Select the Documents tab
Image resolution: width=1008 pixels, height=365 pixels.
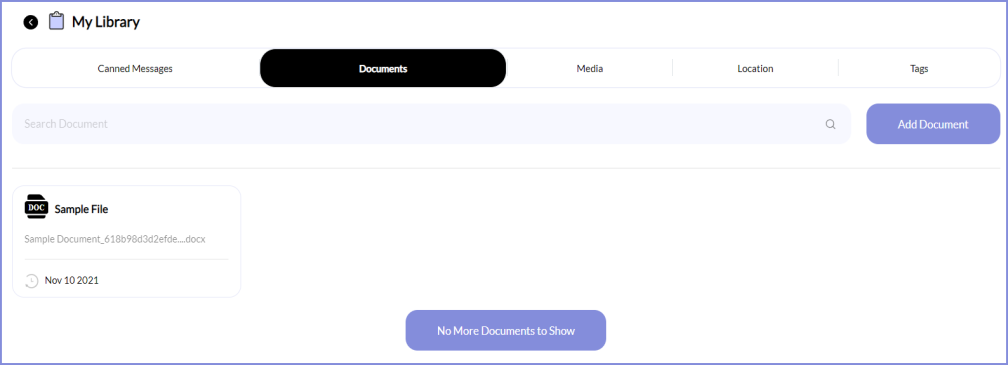tap(383, 68)
